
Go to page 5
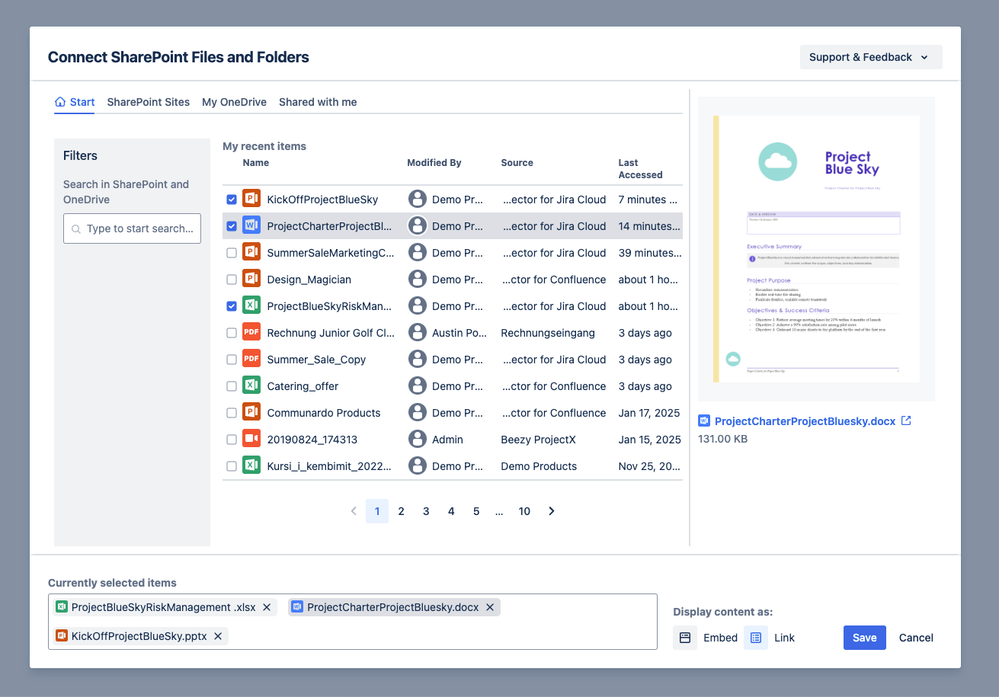[476, 511]
